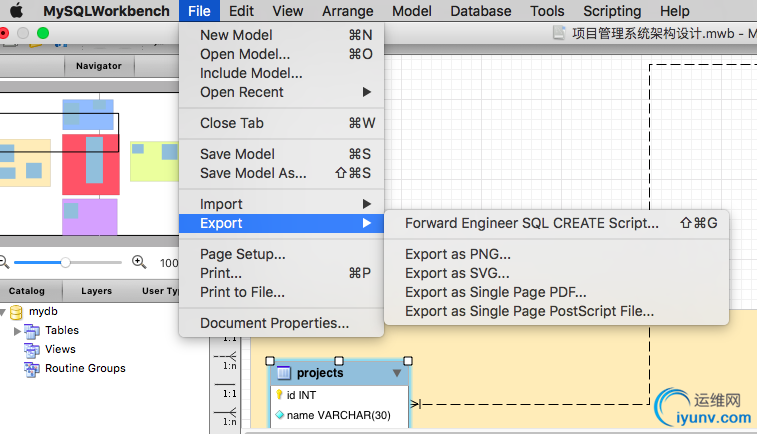Image resolution: width=757 pixels, height=434 pixels.
Task: Choose Export as PNG...
Action: click(x=556, y=254)
